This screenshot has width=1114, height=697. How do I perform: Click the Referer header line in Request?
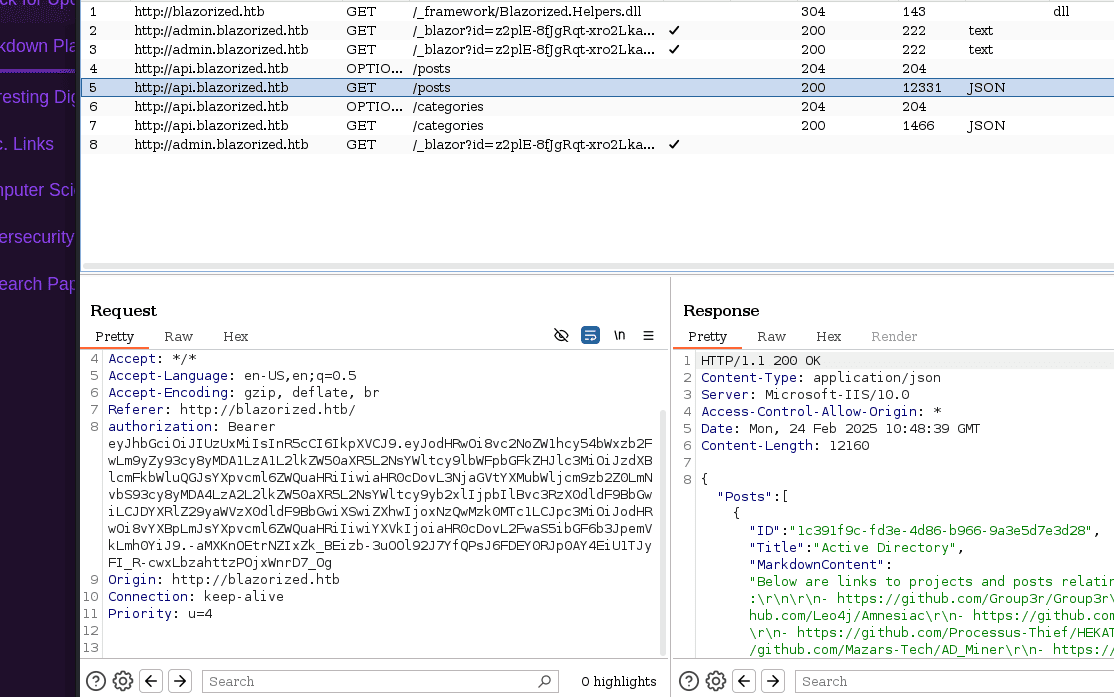232,410
